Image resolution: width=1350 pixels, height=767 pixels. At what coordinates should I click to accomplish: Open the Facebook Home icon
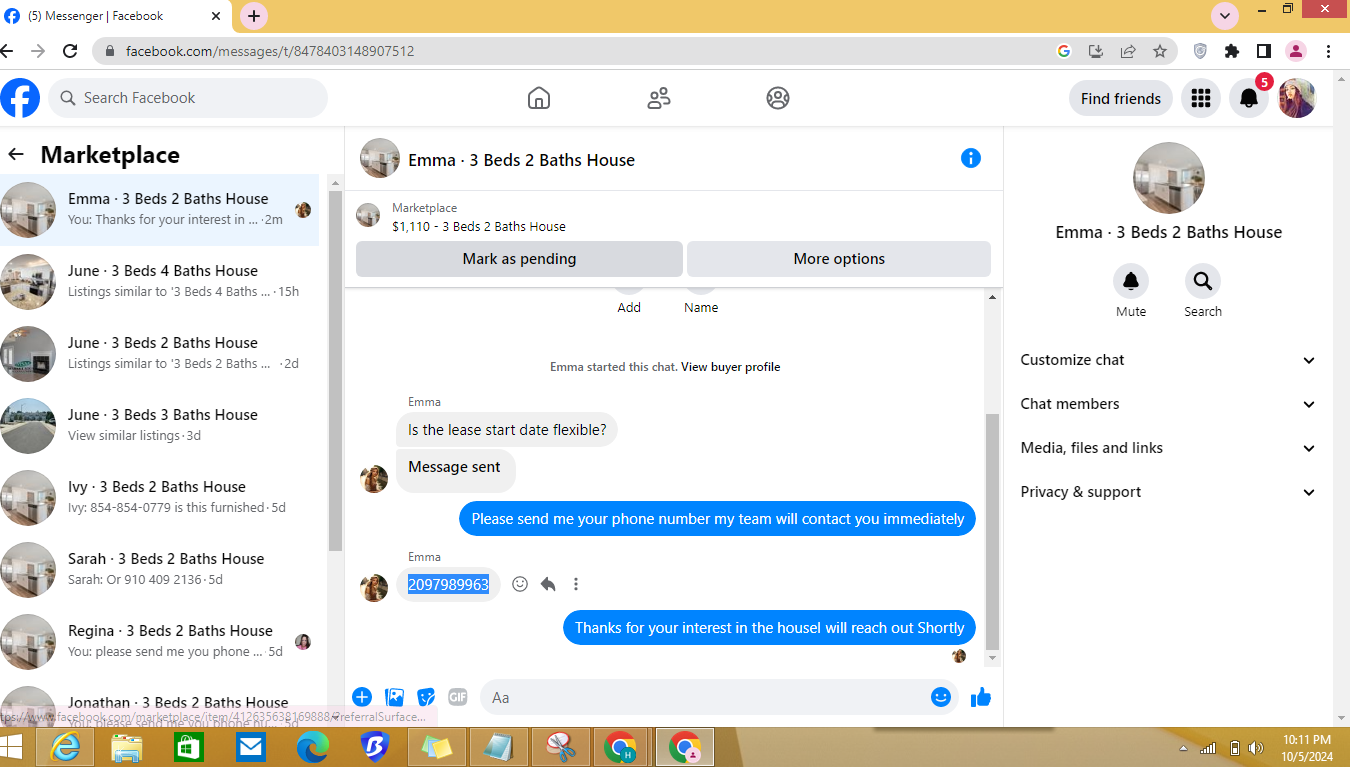[x=538, y=98]
